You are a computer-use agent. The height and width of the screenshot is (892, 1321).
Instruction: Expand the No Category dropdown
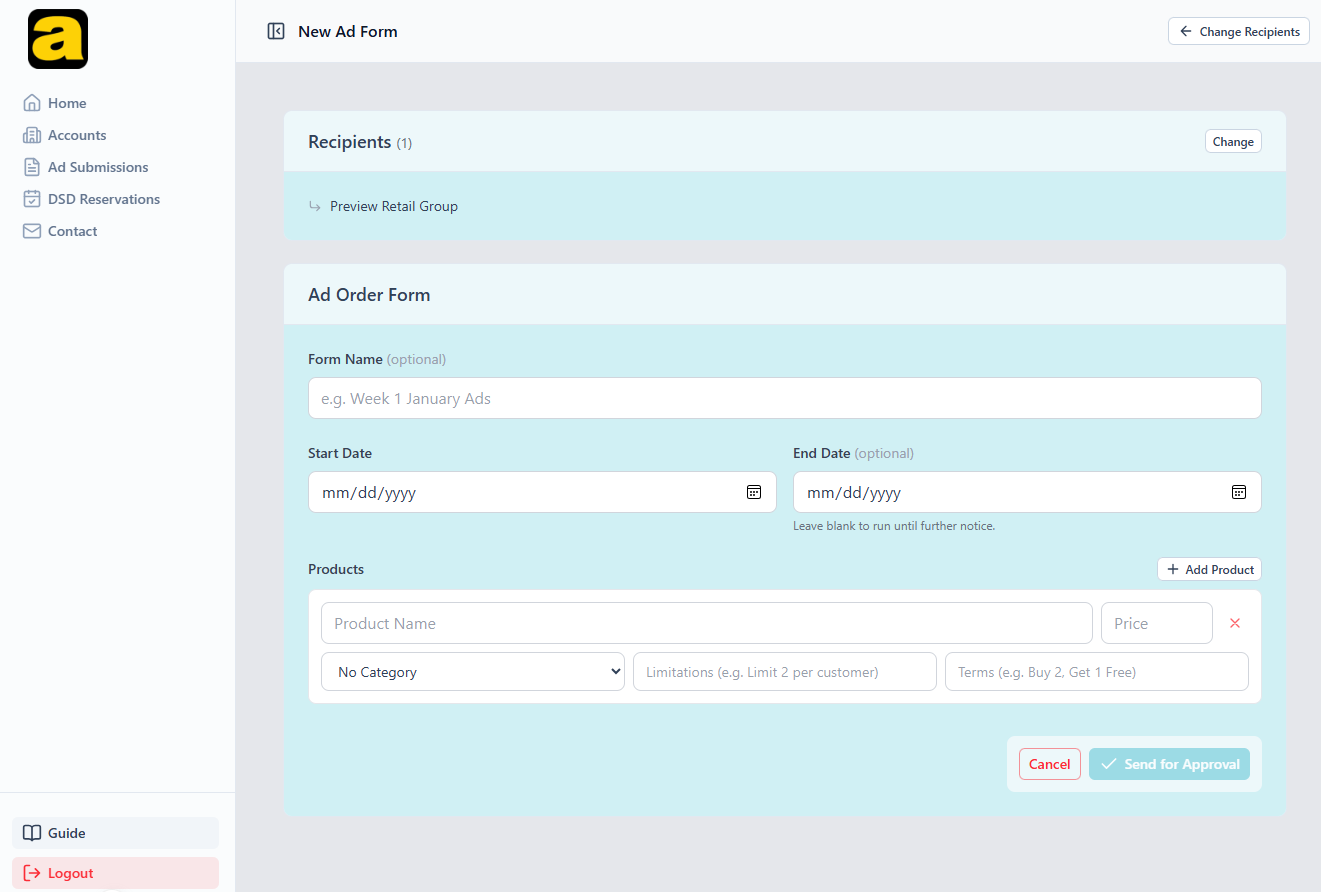(473, 672)
